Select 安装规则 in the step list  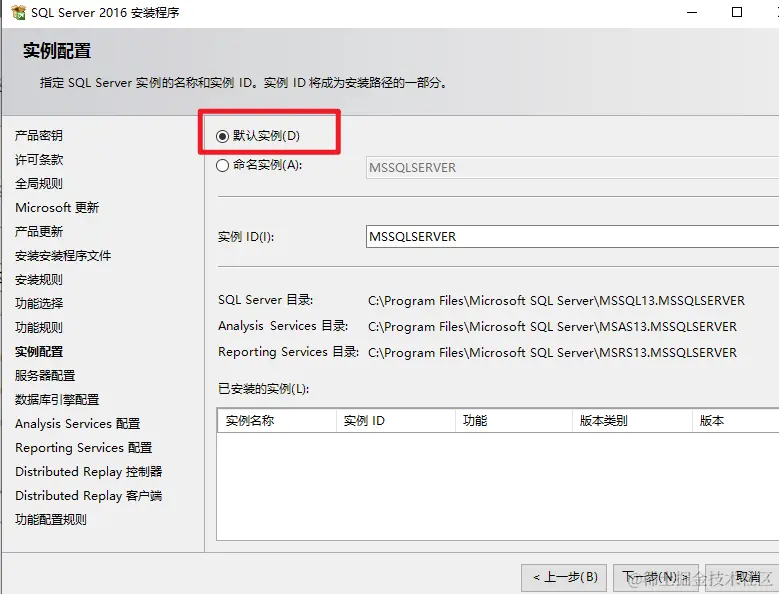(x=39, y=280)
